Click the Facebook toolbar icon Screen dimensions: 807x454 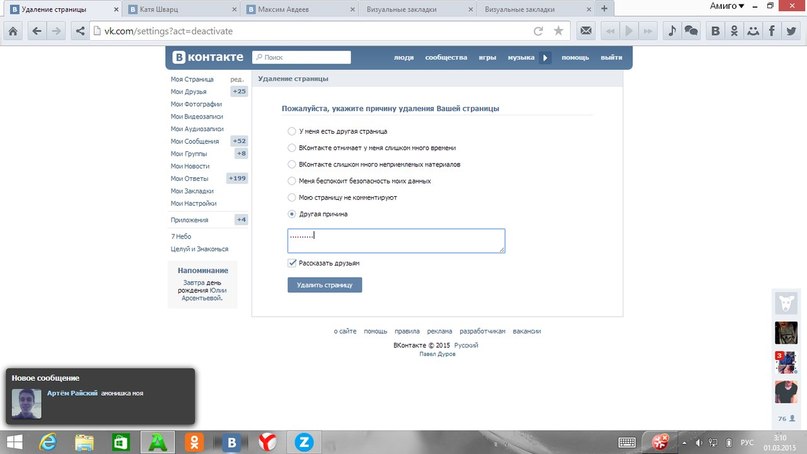point(771,31)
